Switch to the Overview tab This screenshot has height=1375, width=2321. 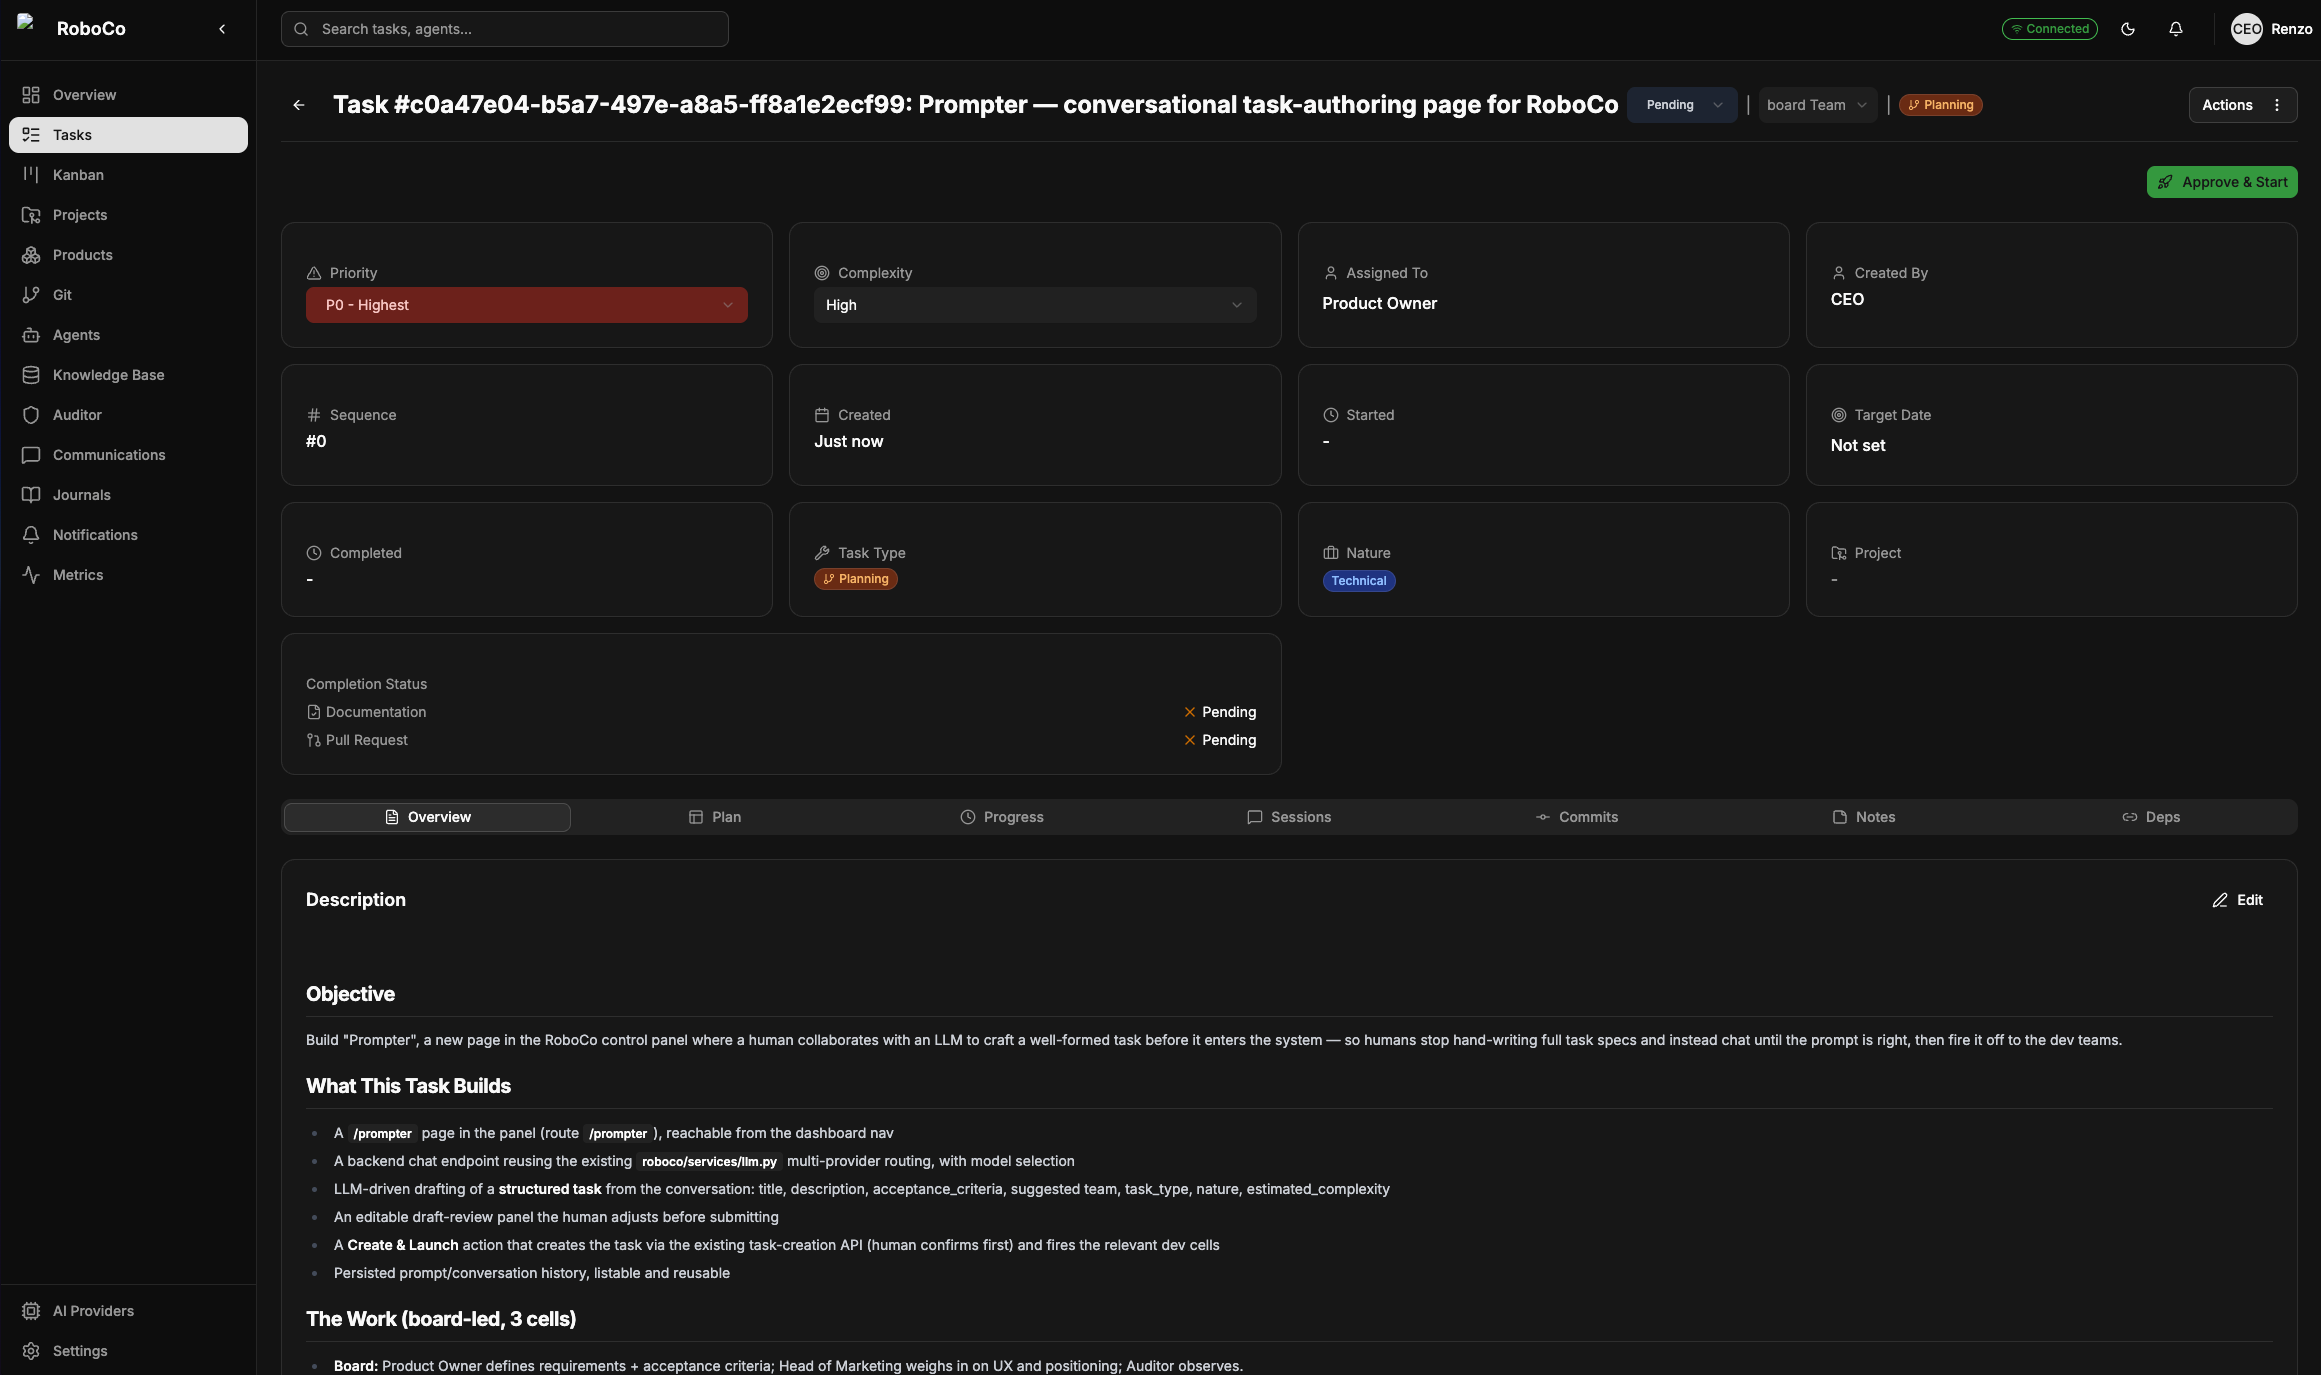[427, 817]
